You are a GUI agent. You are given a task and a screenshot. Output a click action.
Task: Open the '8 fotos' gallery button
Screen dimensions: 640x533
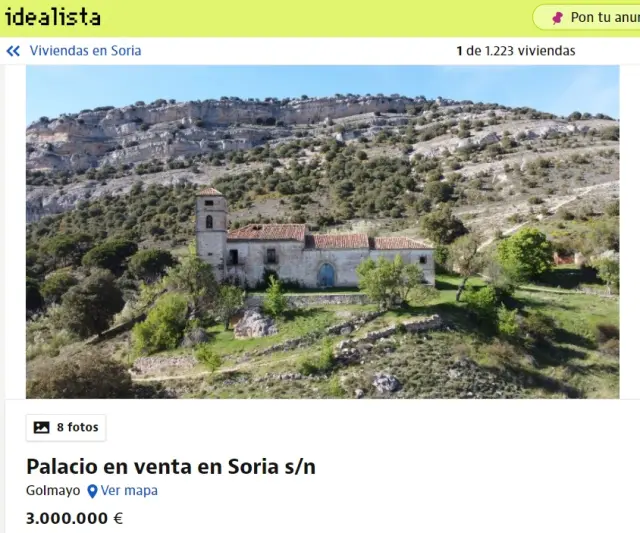[x=66, y=427]
